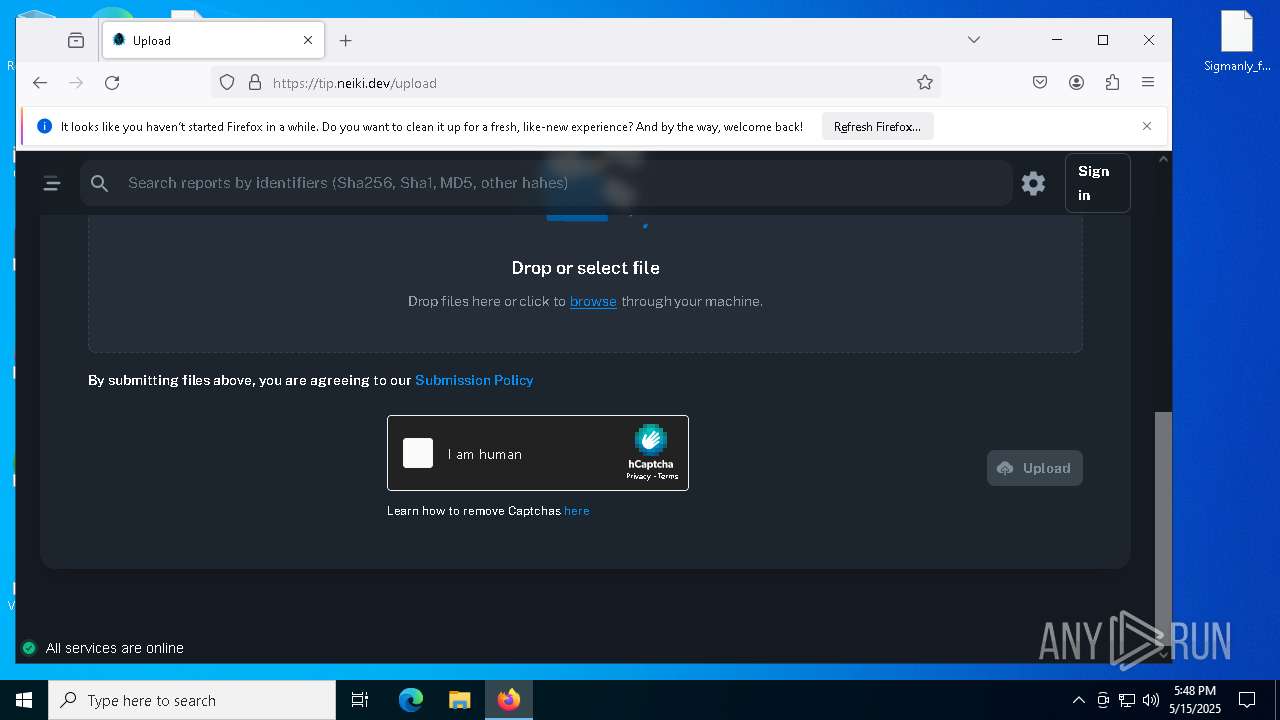
Task: Click the Refresh Firefox button
Action: [878, 127]
